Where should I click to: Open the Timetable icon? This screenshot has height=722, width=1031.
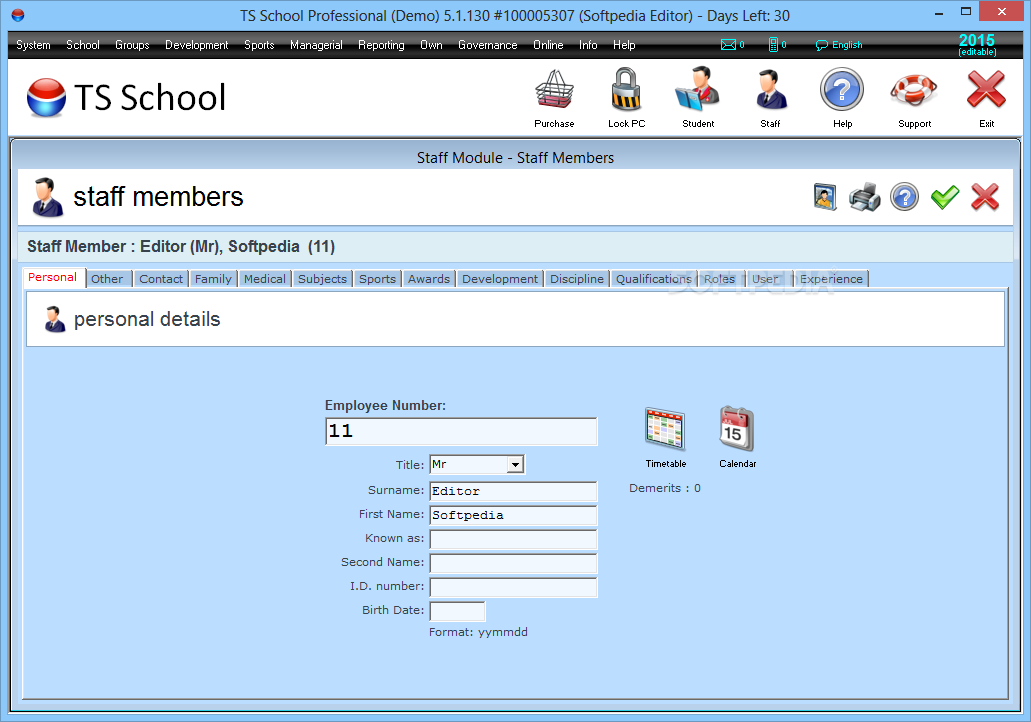tap(665, 429)
